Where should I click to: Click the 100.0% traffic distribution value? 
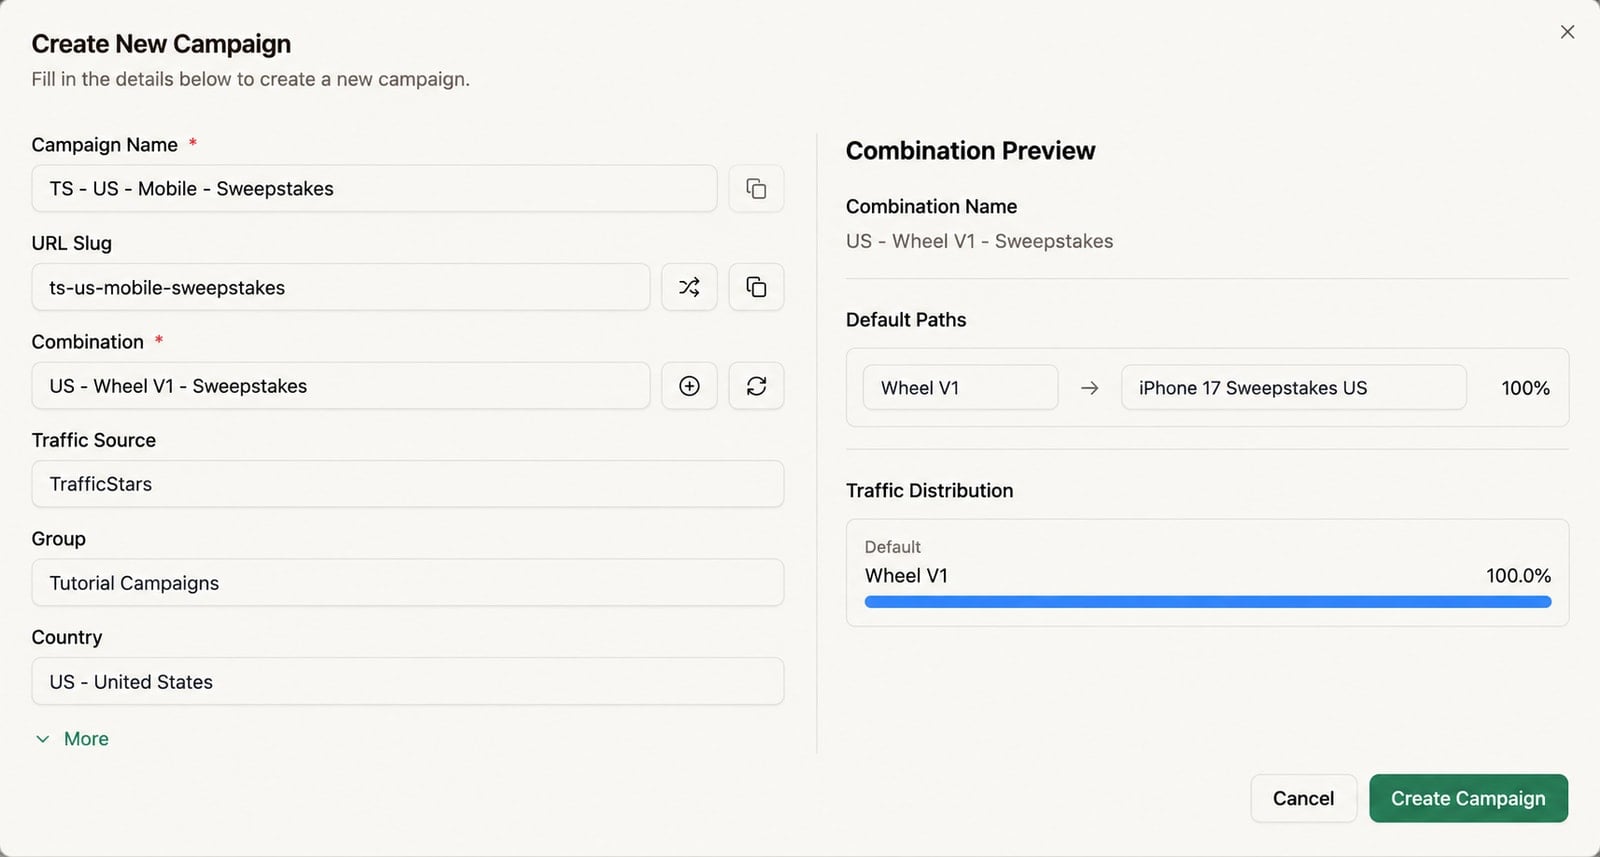pyautogui.click(x=1518, y=576)
